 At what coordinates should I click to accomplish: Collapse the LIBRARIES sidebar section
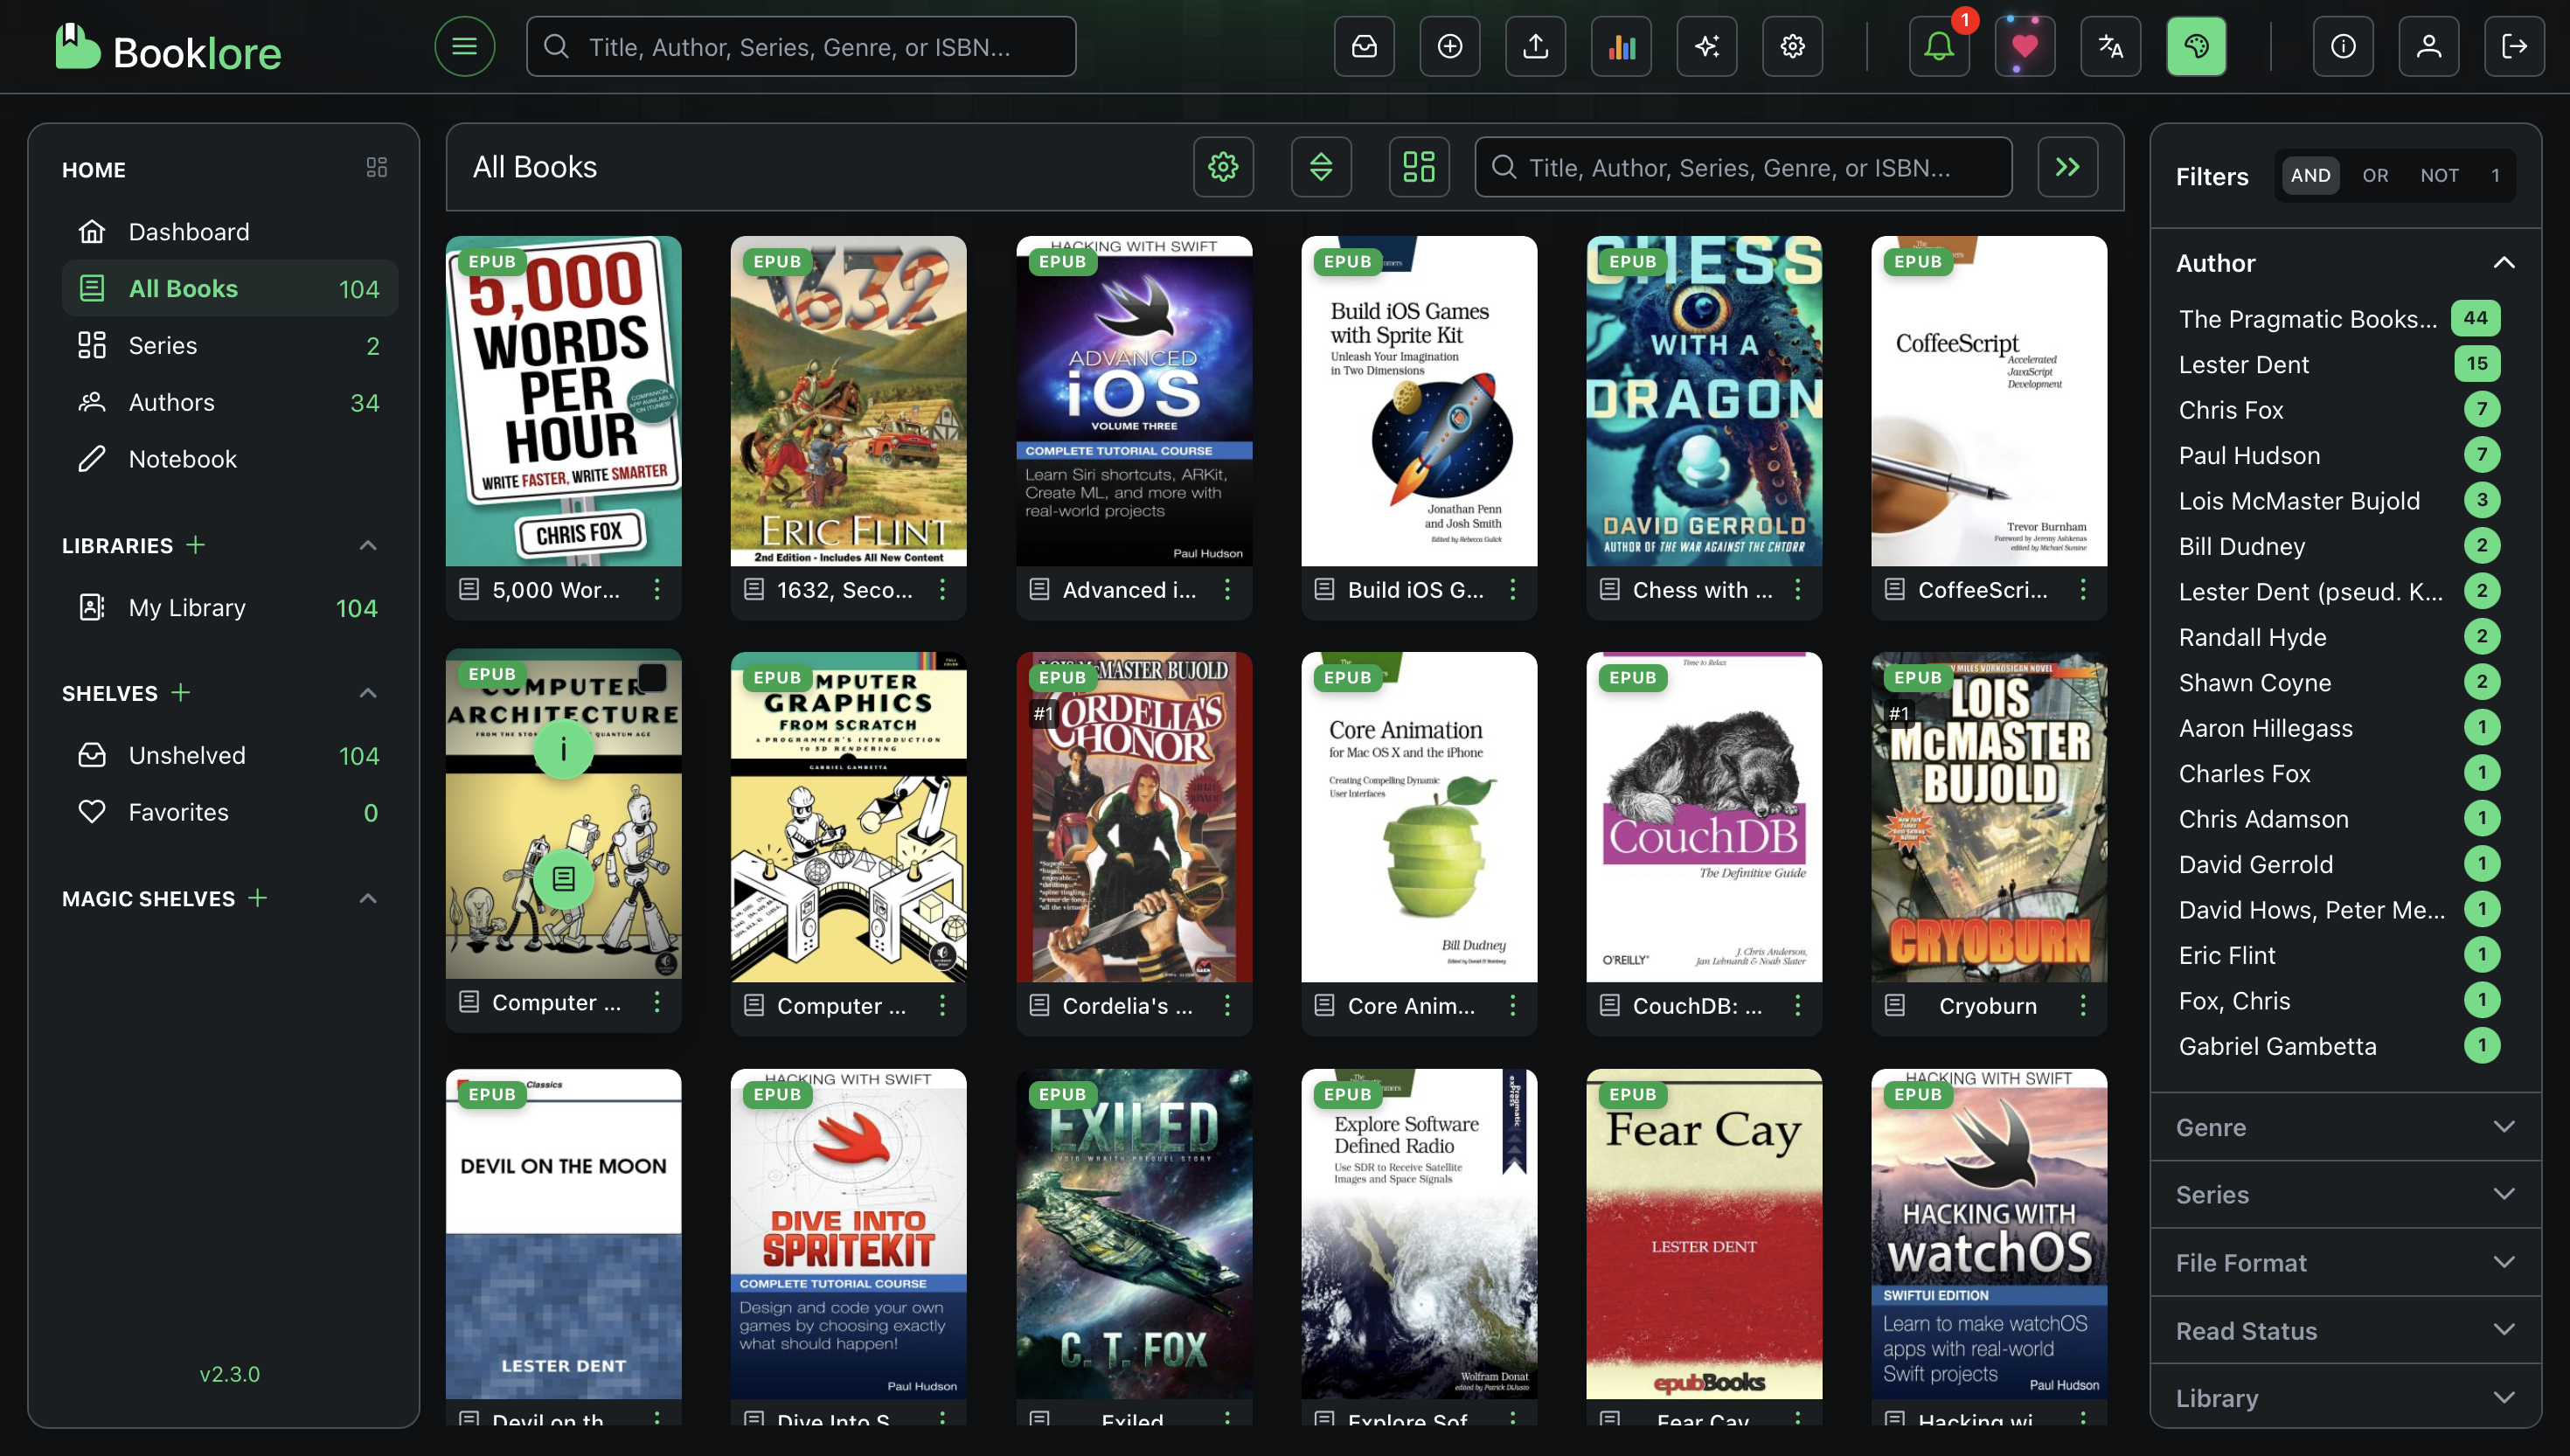point(368,545)
